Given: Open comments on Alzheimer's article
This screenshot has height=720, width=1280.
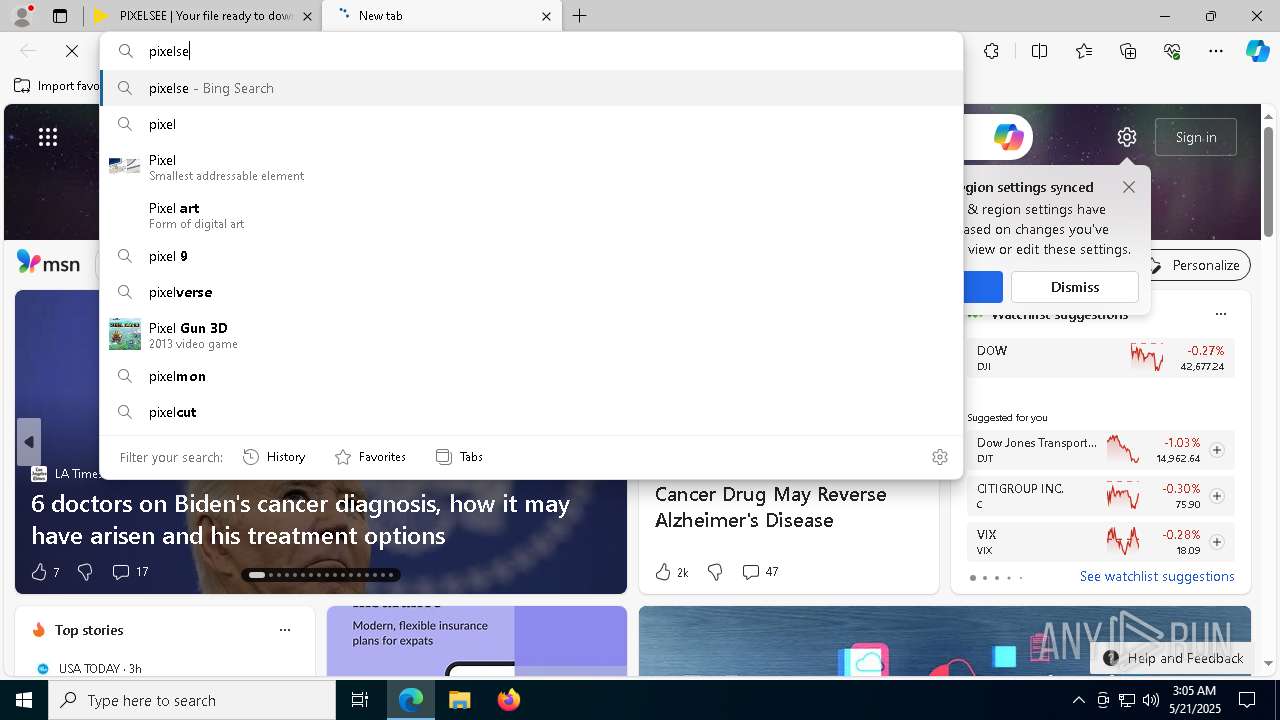Looking at the screenshot, I should (760, 572).
